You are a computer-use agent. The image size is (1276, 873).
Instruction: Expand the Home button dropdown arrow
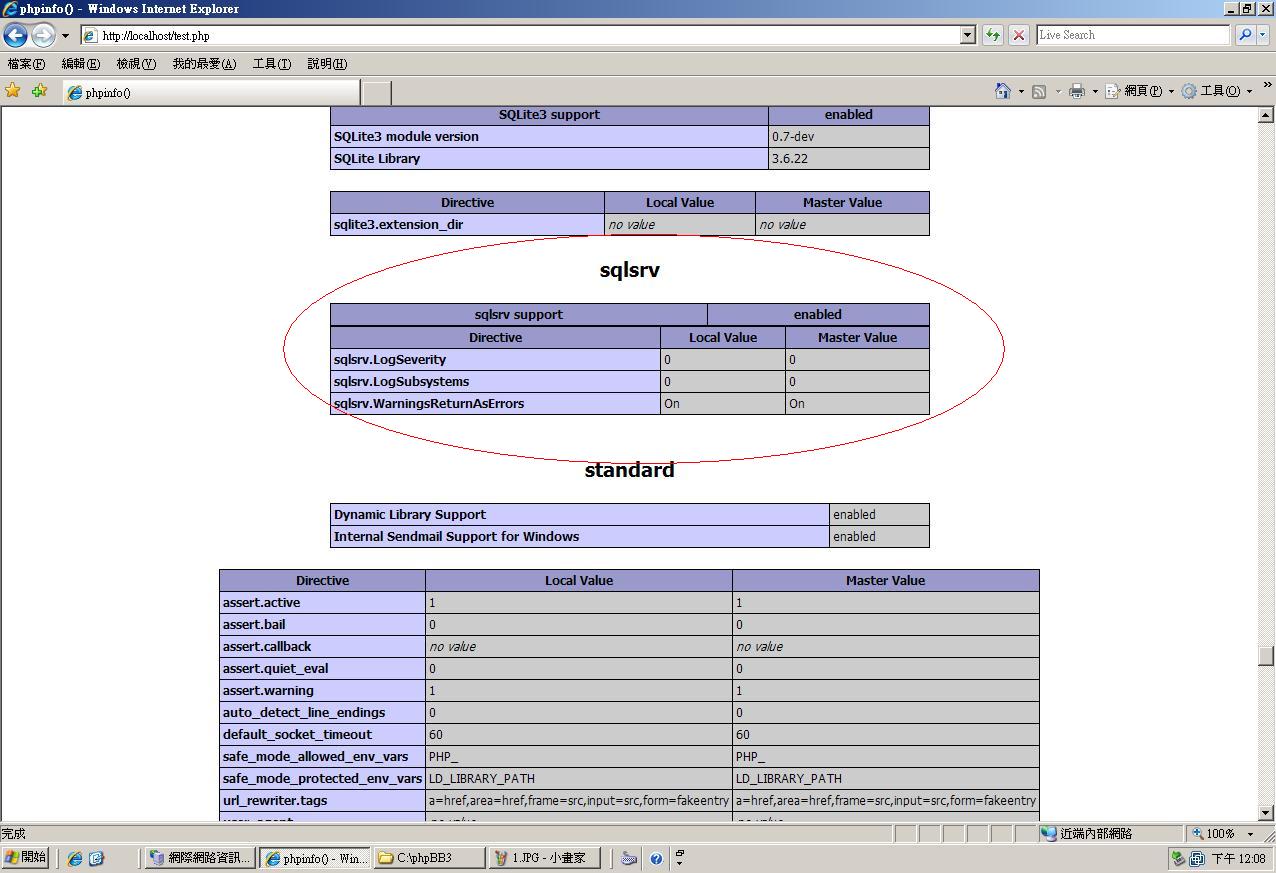point(1021,91)
